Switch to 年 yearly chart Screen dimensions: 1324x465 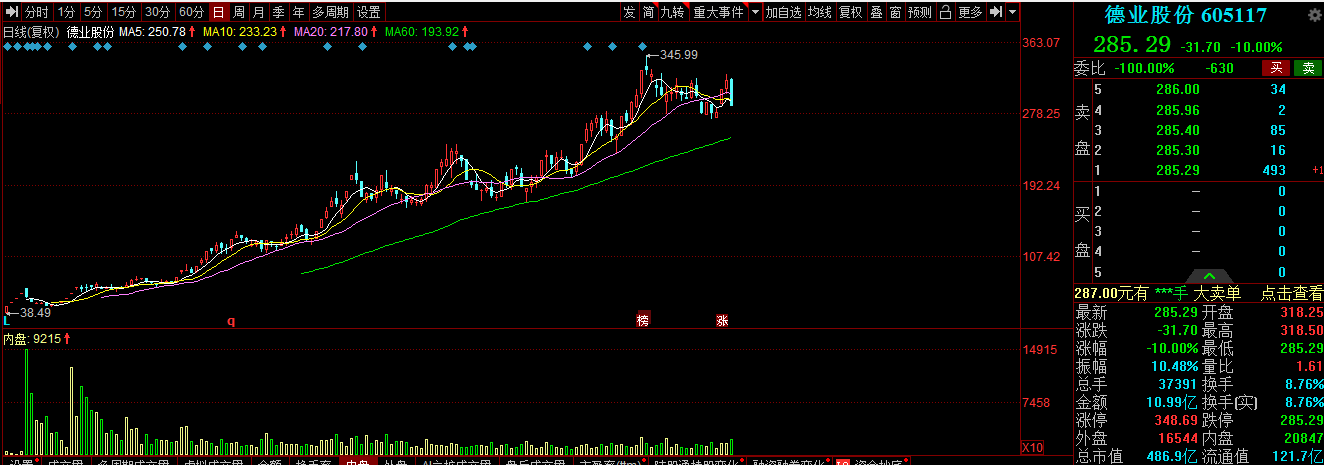pos(298,12)
